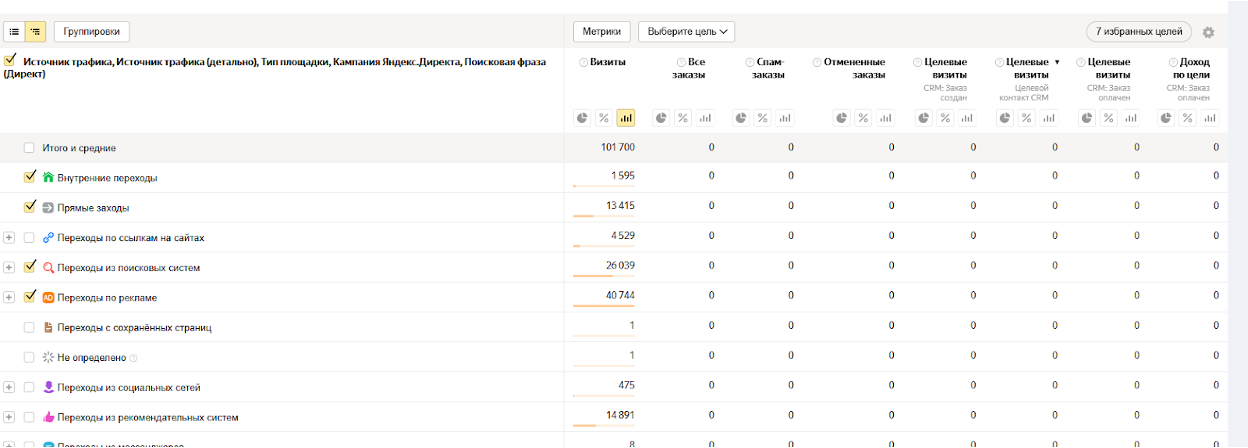This screenshot has width=1248, height=448.
Task: Click the green home icon of Внутренние переходы
Action: point(48,178)
